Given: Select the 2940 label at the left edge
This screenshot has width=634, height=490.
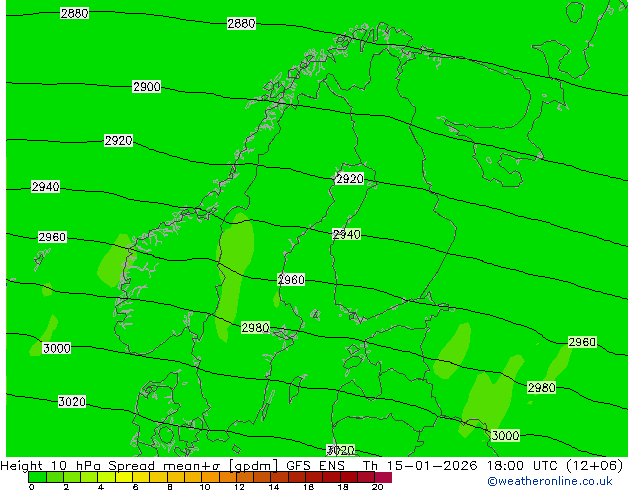Looking at the screenshot, I should click(x=46, y=186).
